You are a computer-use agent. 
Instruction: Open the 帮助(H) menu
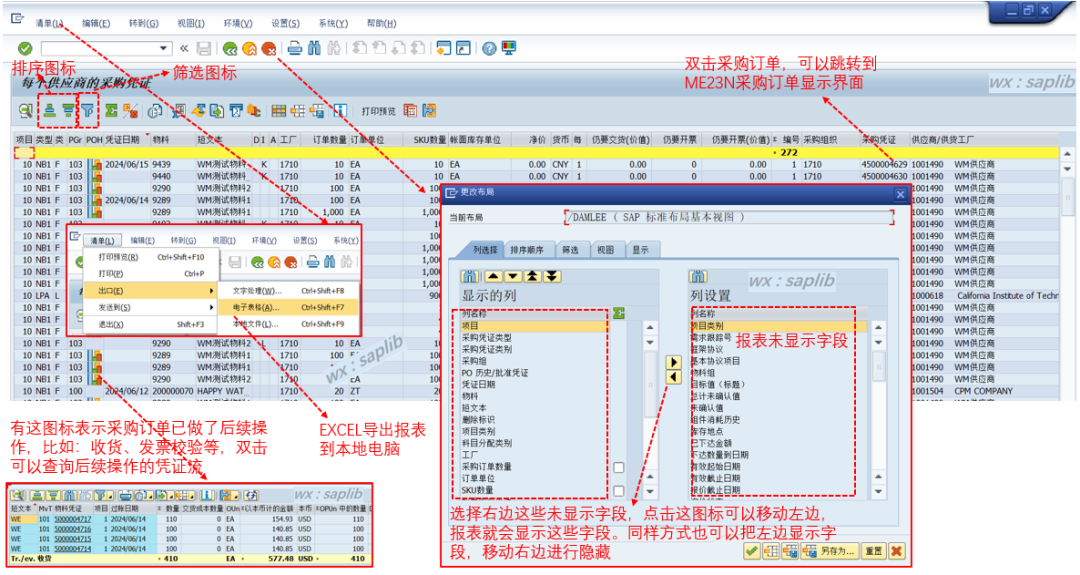click(x=381, y=23)
